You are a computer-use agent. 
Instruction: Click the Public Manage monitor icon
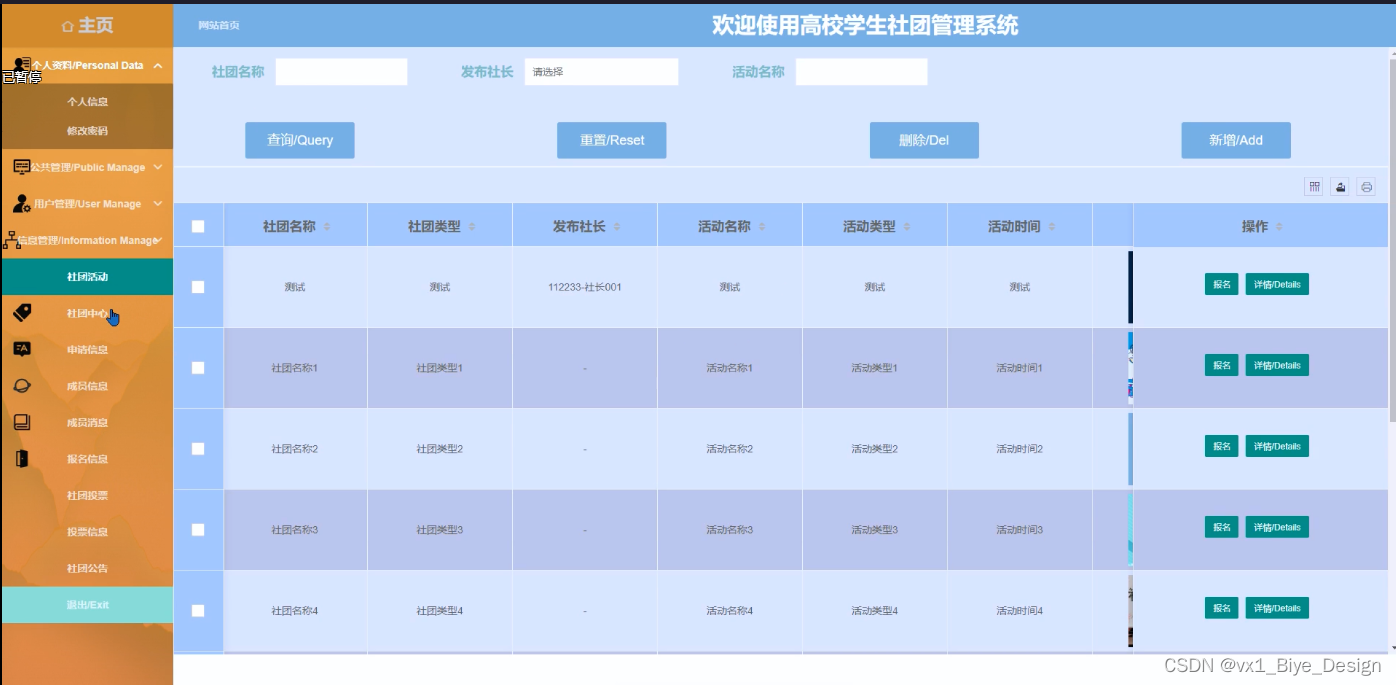tap(22, 167)
